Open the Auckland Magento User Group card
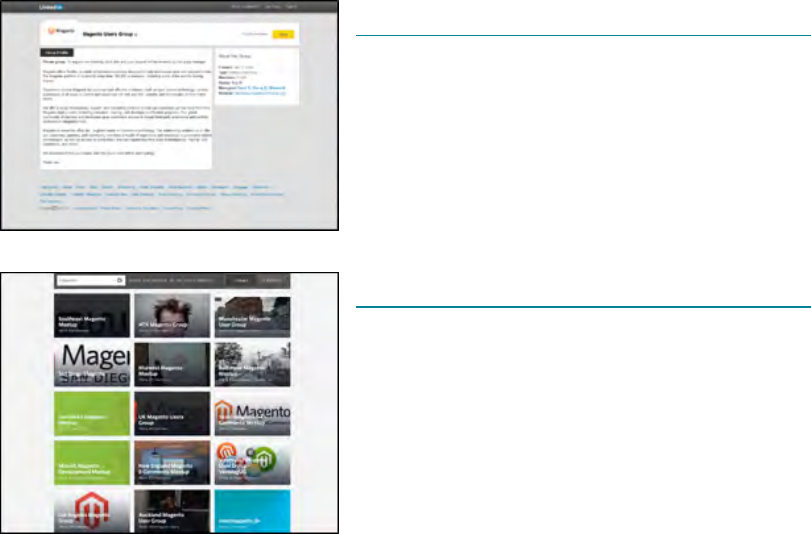This screenshot has height=534, width=811. [x=172, y=511]
